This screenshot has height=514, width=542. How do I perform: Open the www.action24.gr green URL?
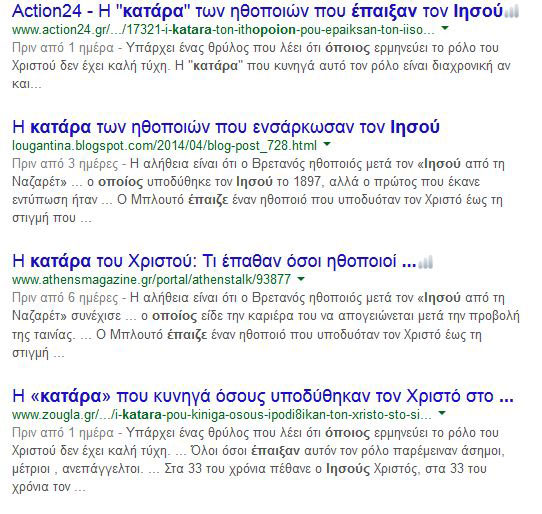tap(223, 30)
